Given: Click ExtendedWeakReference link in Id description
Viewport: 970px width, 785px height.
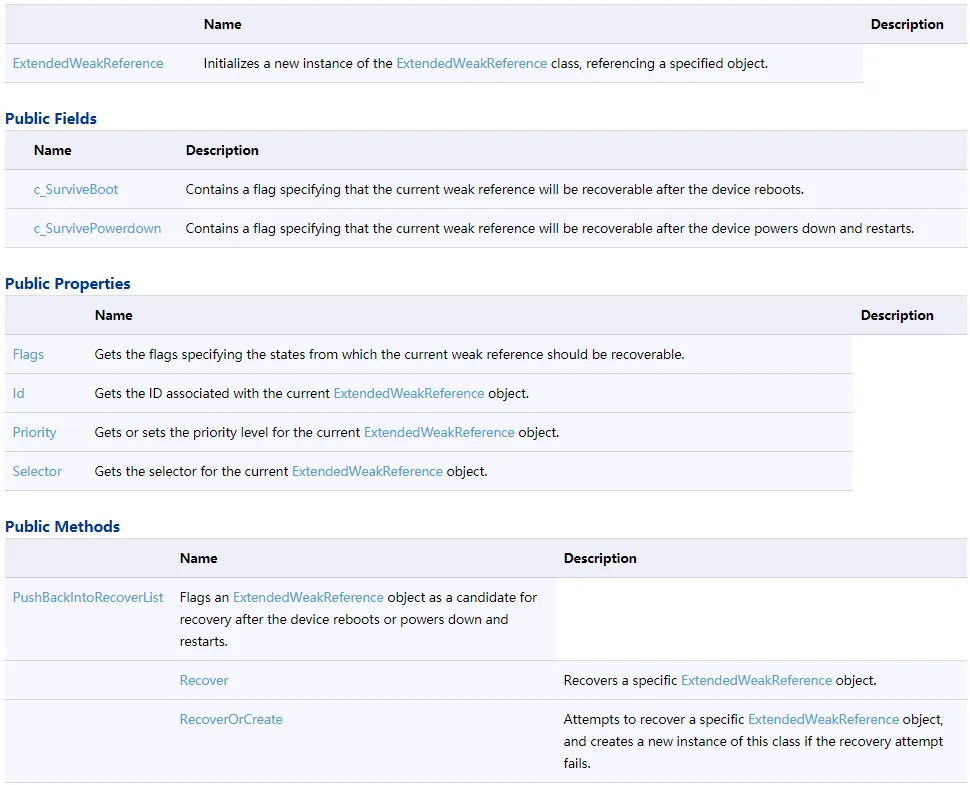Looking at the screenshot, I should tap(409, 393).
